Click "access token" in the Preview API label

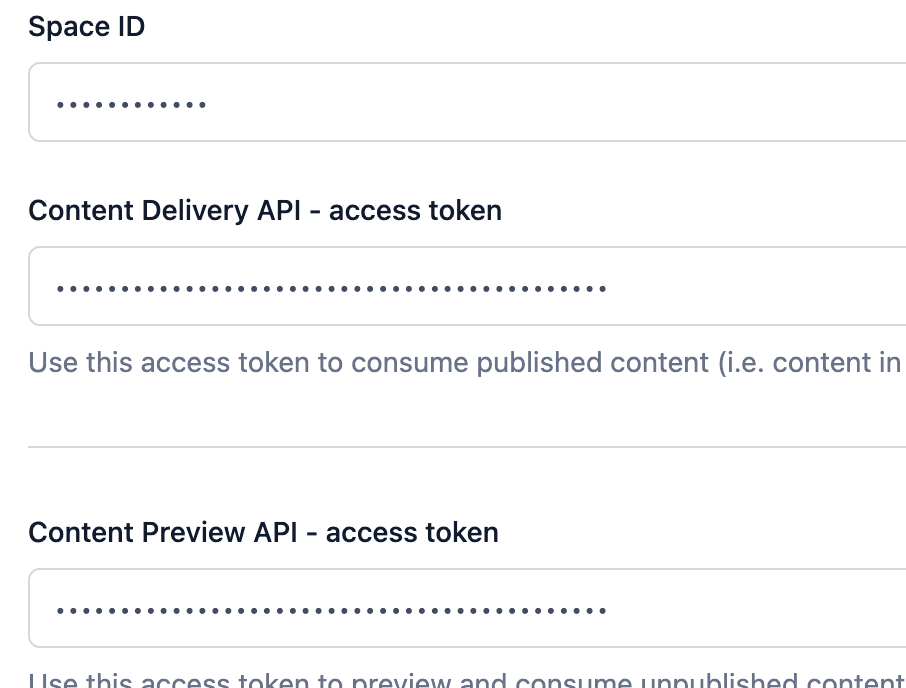coord(412,532)
